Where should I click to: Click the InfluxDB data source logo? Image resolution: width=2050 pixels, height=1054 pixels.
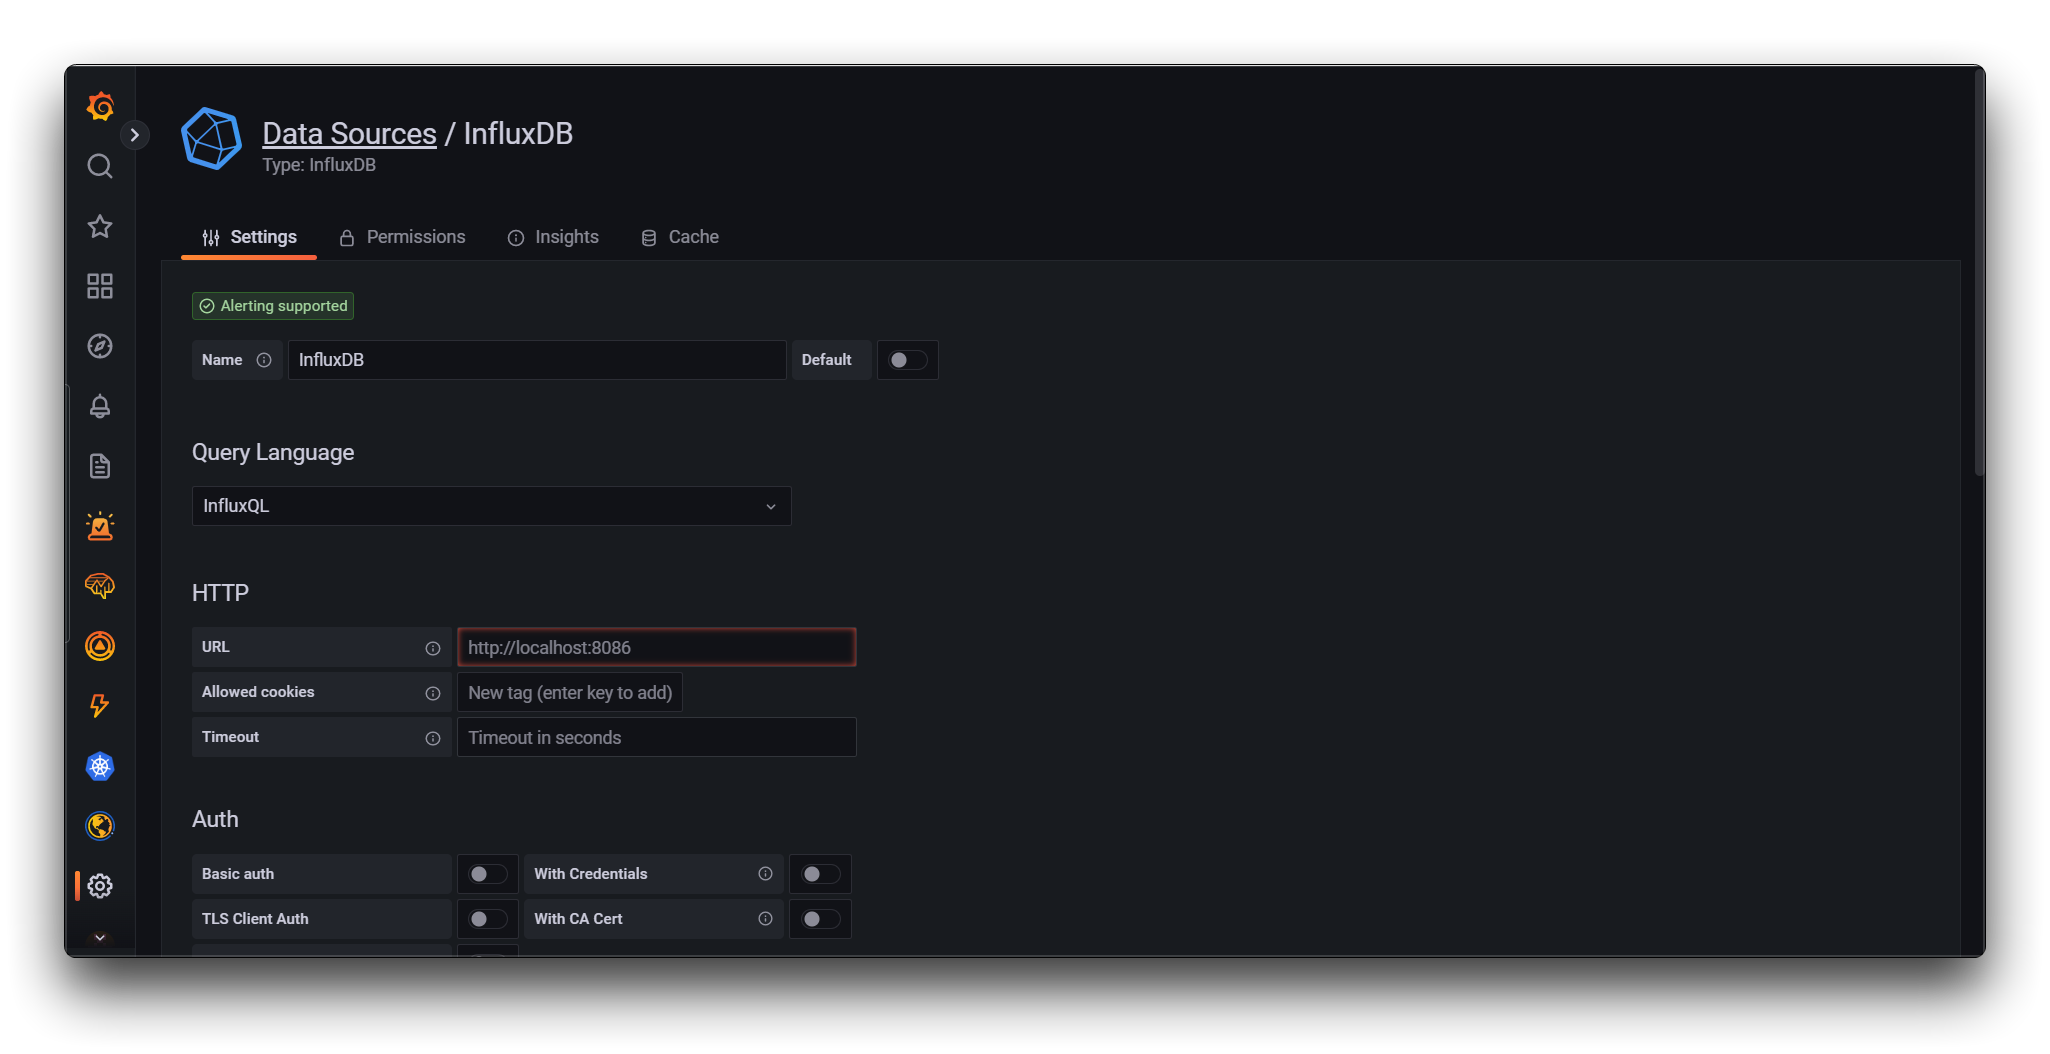pyautogui.click(x=211, y=139)
